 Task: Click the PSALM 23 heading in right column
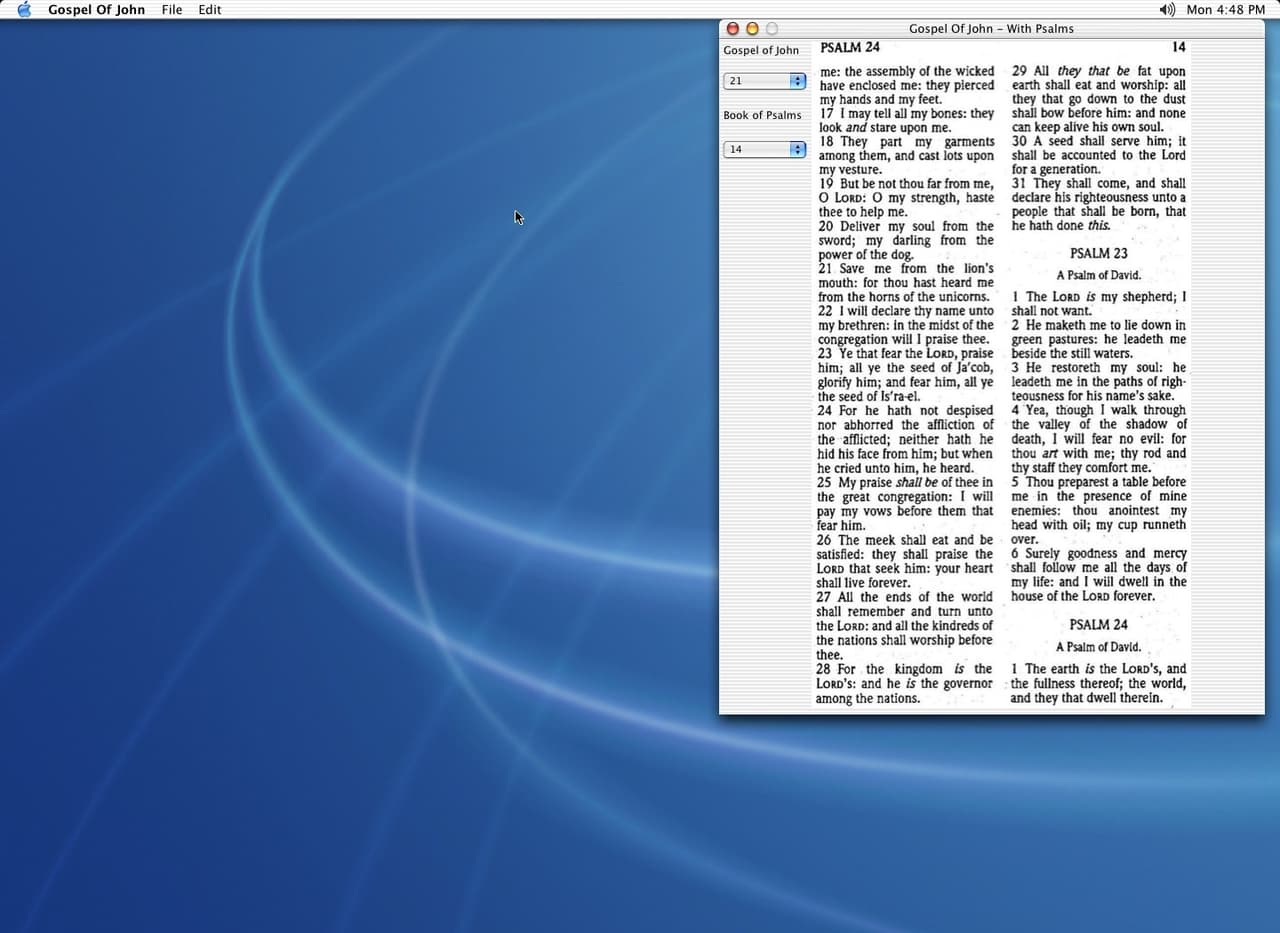coord(1098,253)
